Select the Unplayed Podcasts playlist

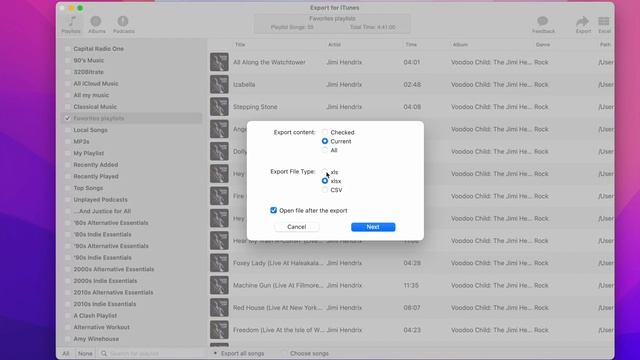100,200
